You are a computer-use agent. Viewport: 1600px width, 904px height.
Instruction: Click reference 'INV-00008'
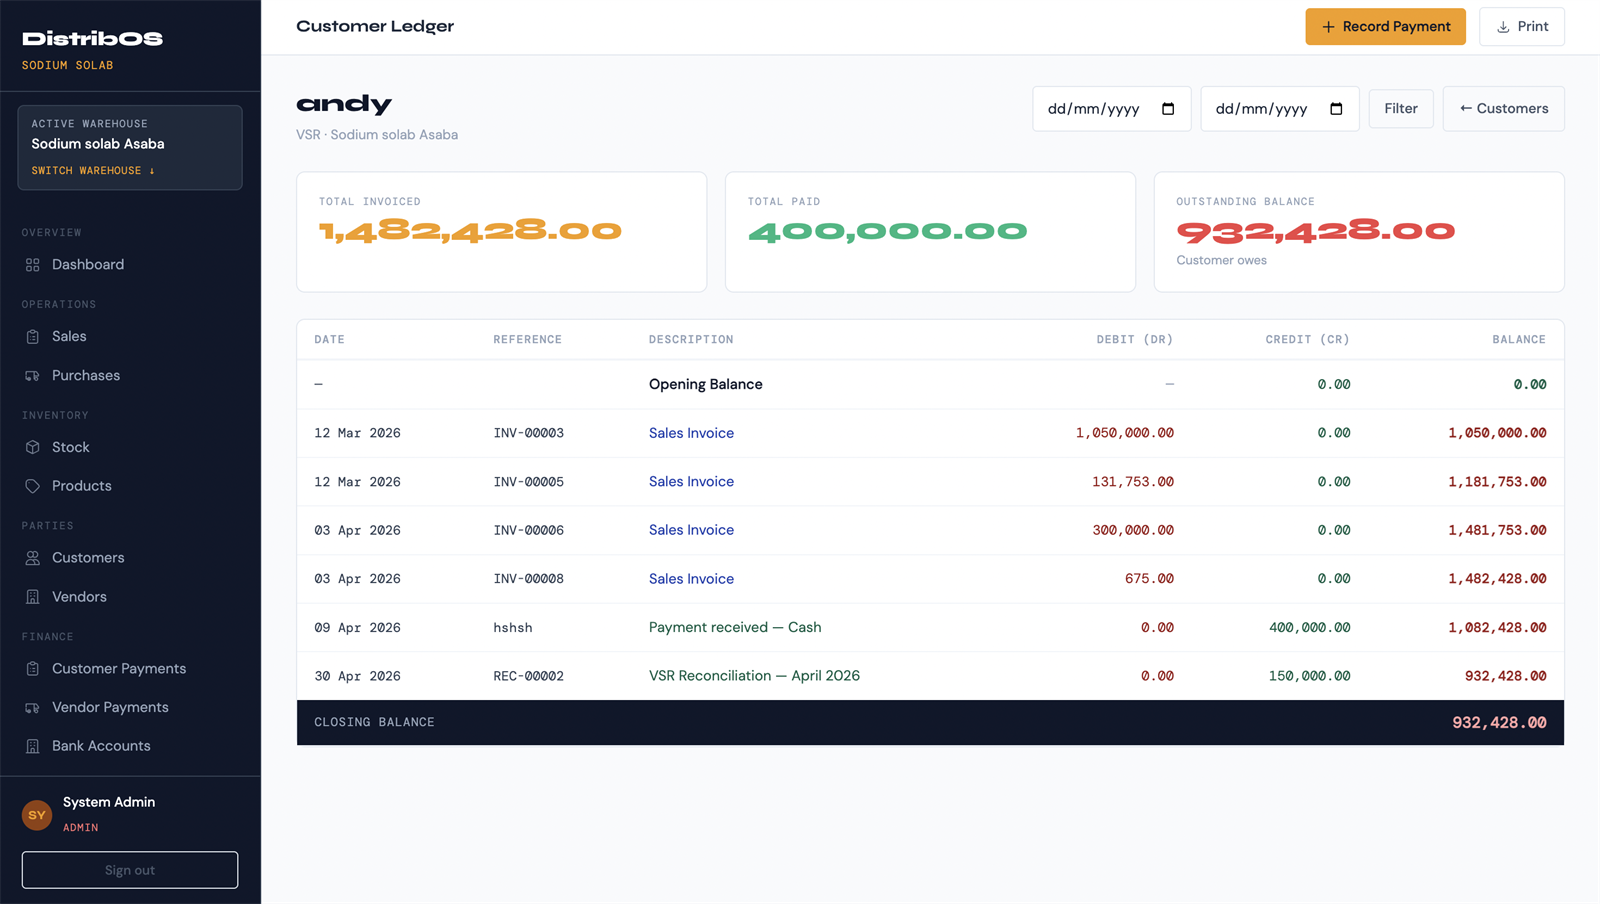coord(528,579)
